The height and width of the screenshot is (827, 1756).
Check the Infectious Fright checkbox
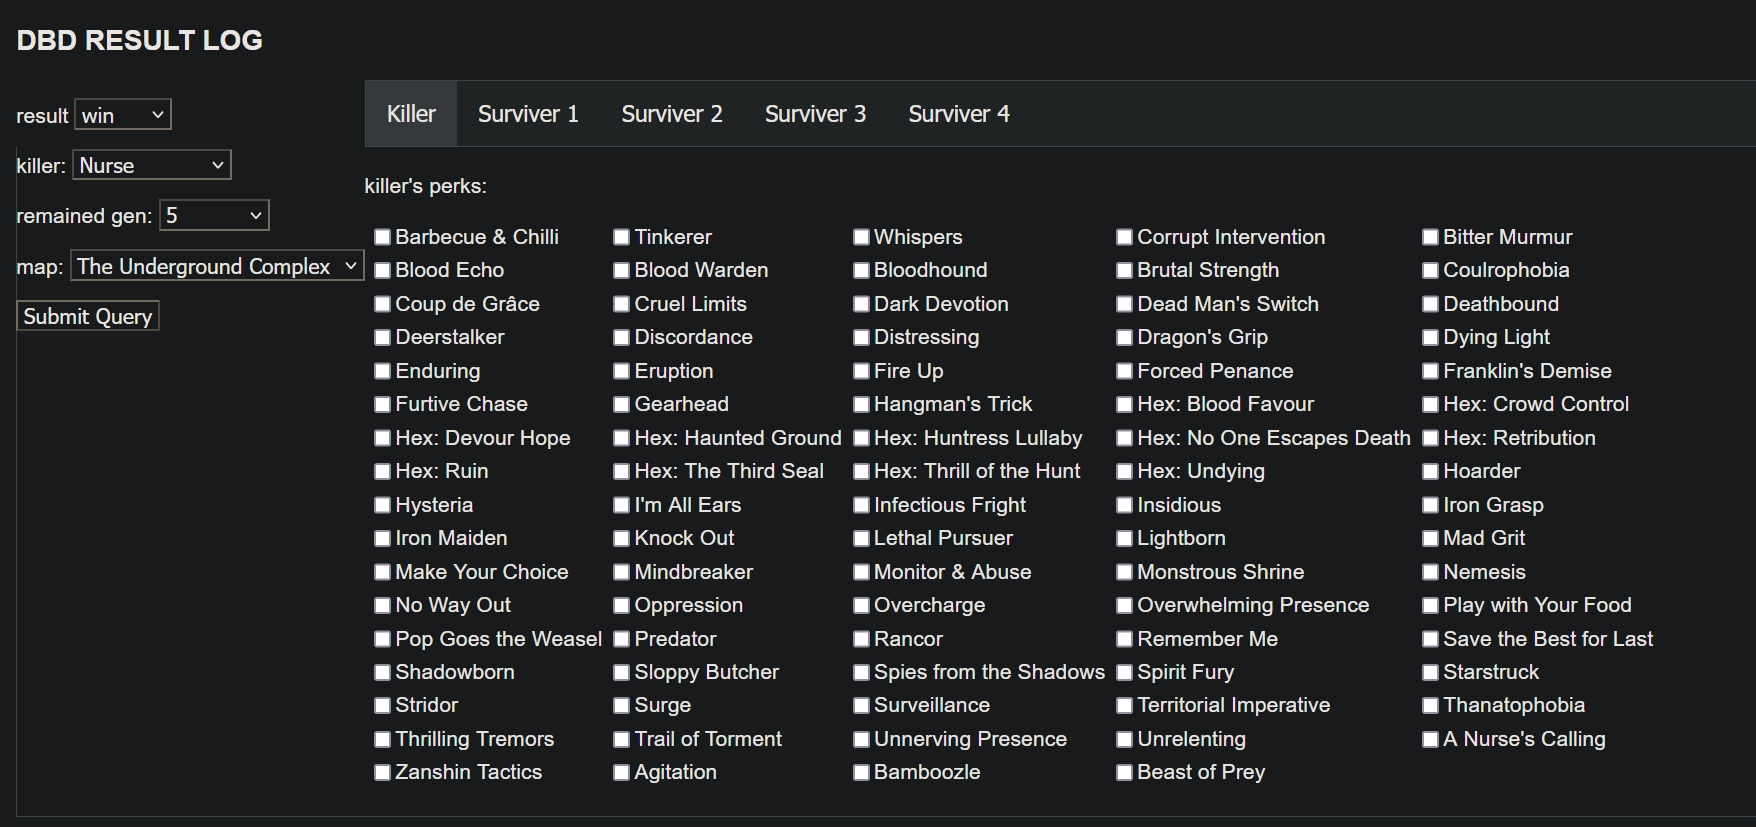pos(861,505)
